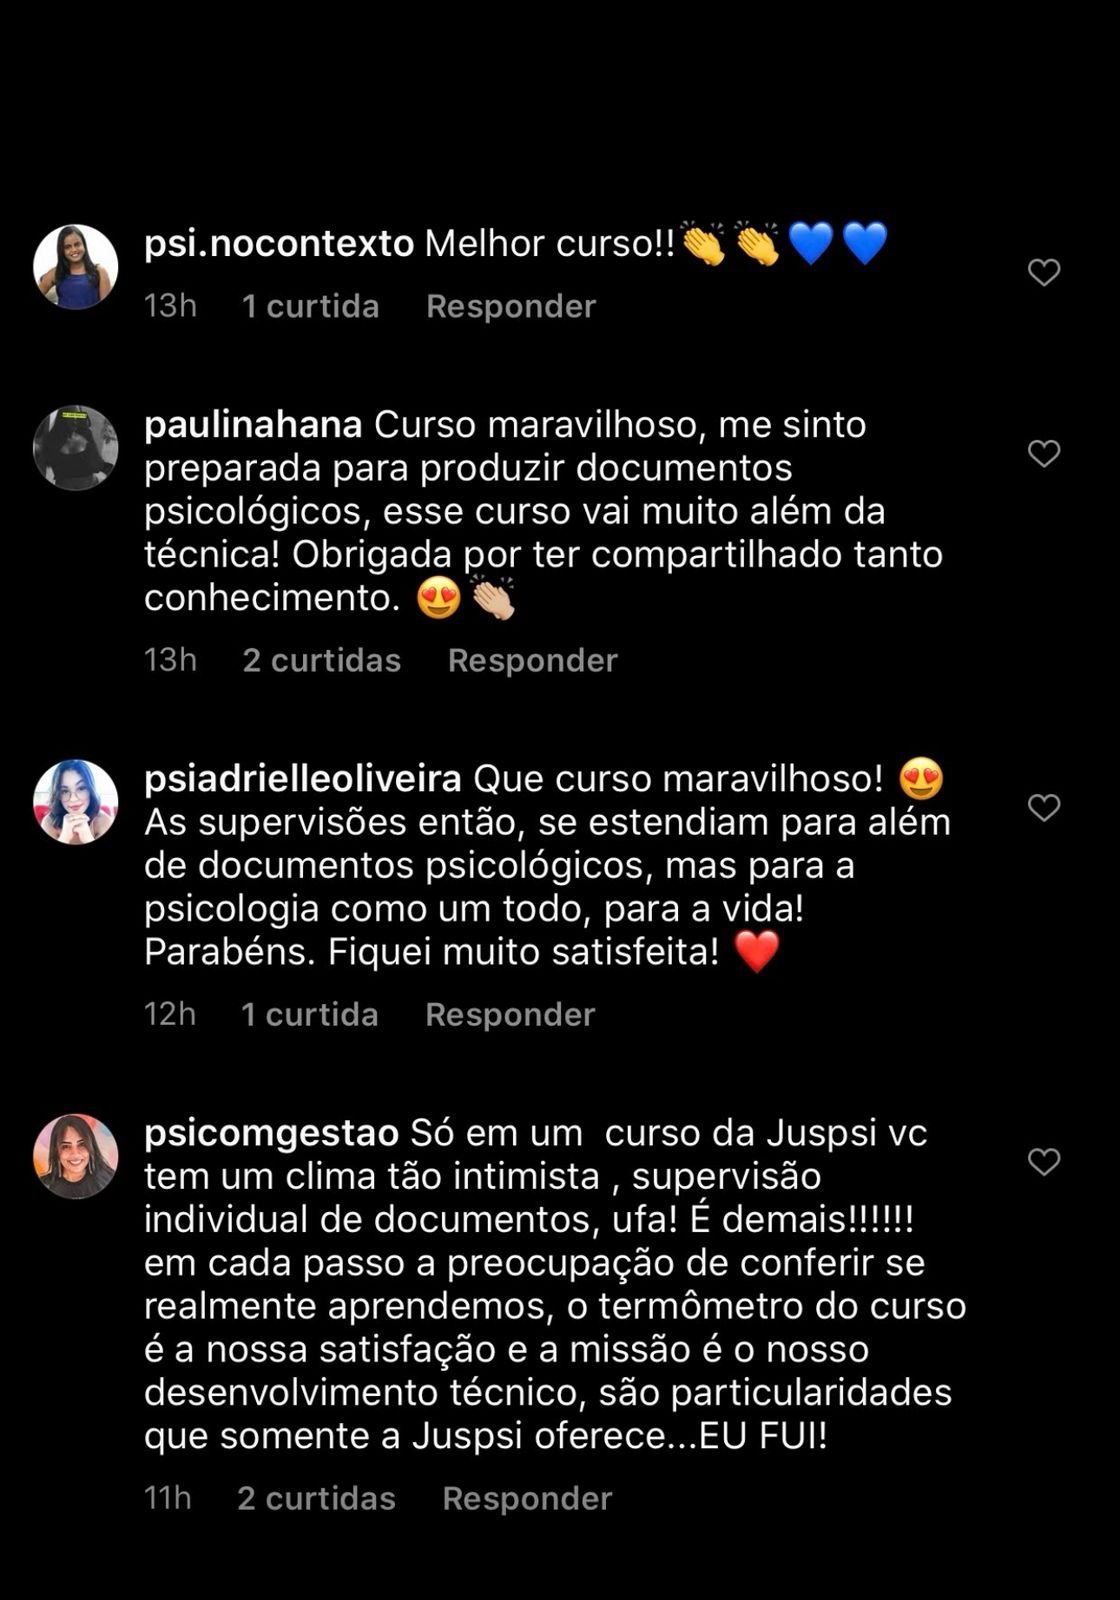Open the psicomgestao username link

pos(271,1133)
